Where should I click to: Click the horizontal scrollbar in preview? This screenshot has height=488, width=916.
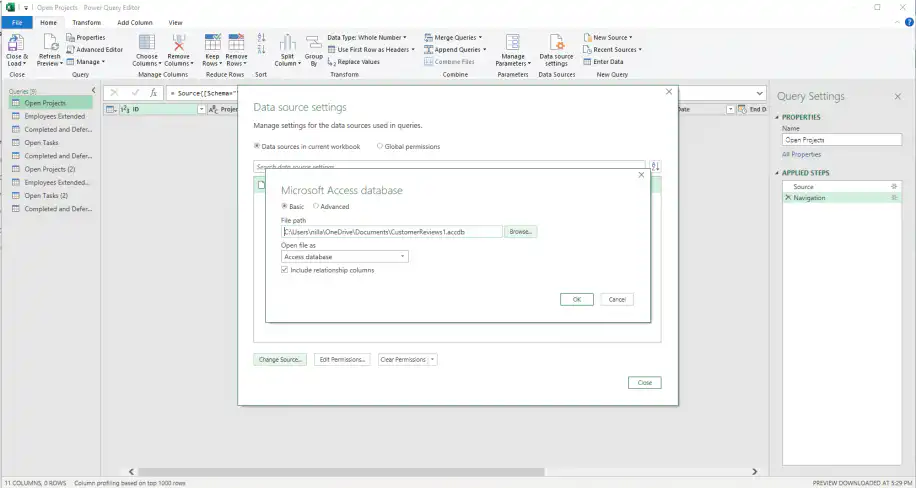tap(341, 472)
